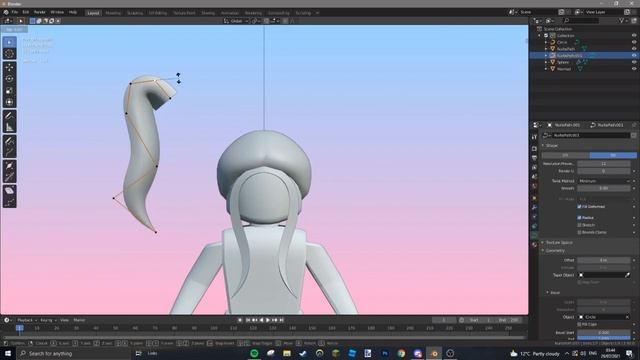Click the Offset value field
Viewport: 640px width, 360px height.
[604, 260]
